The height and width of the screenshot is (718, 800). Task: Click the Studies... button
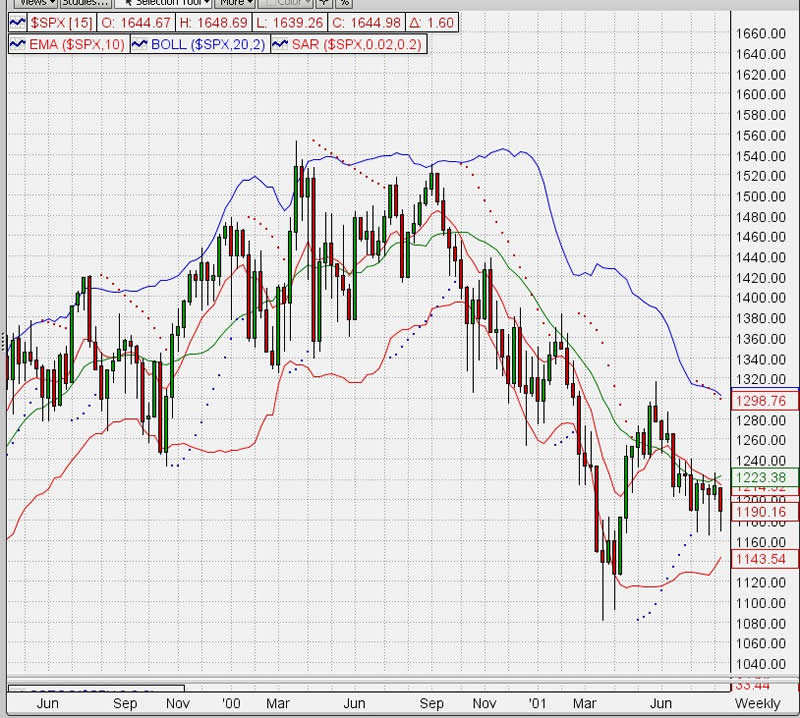pos(84,3)
